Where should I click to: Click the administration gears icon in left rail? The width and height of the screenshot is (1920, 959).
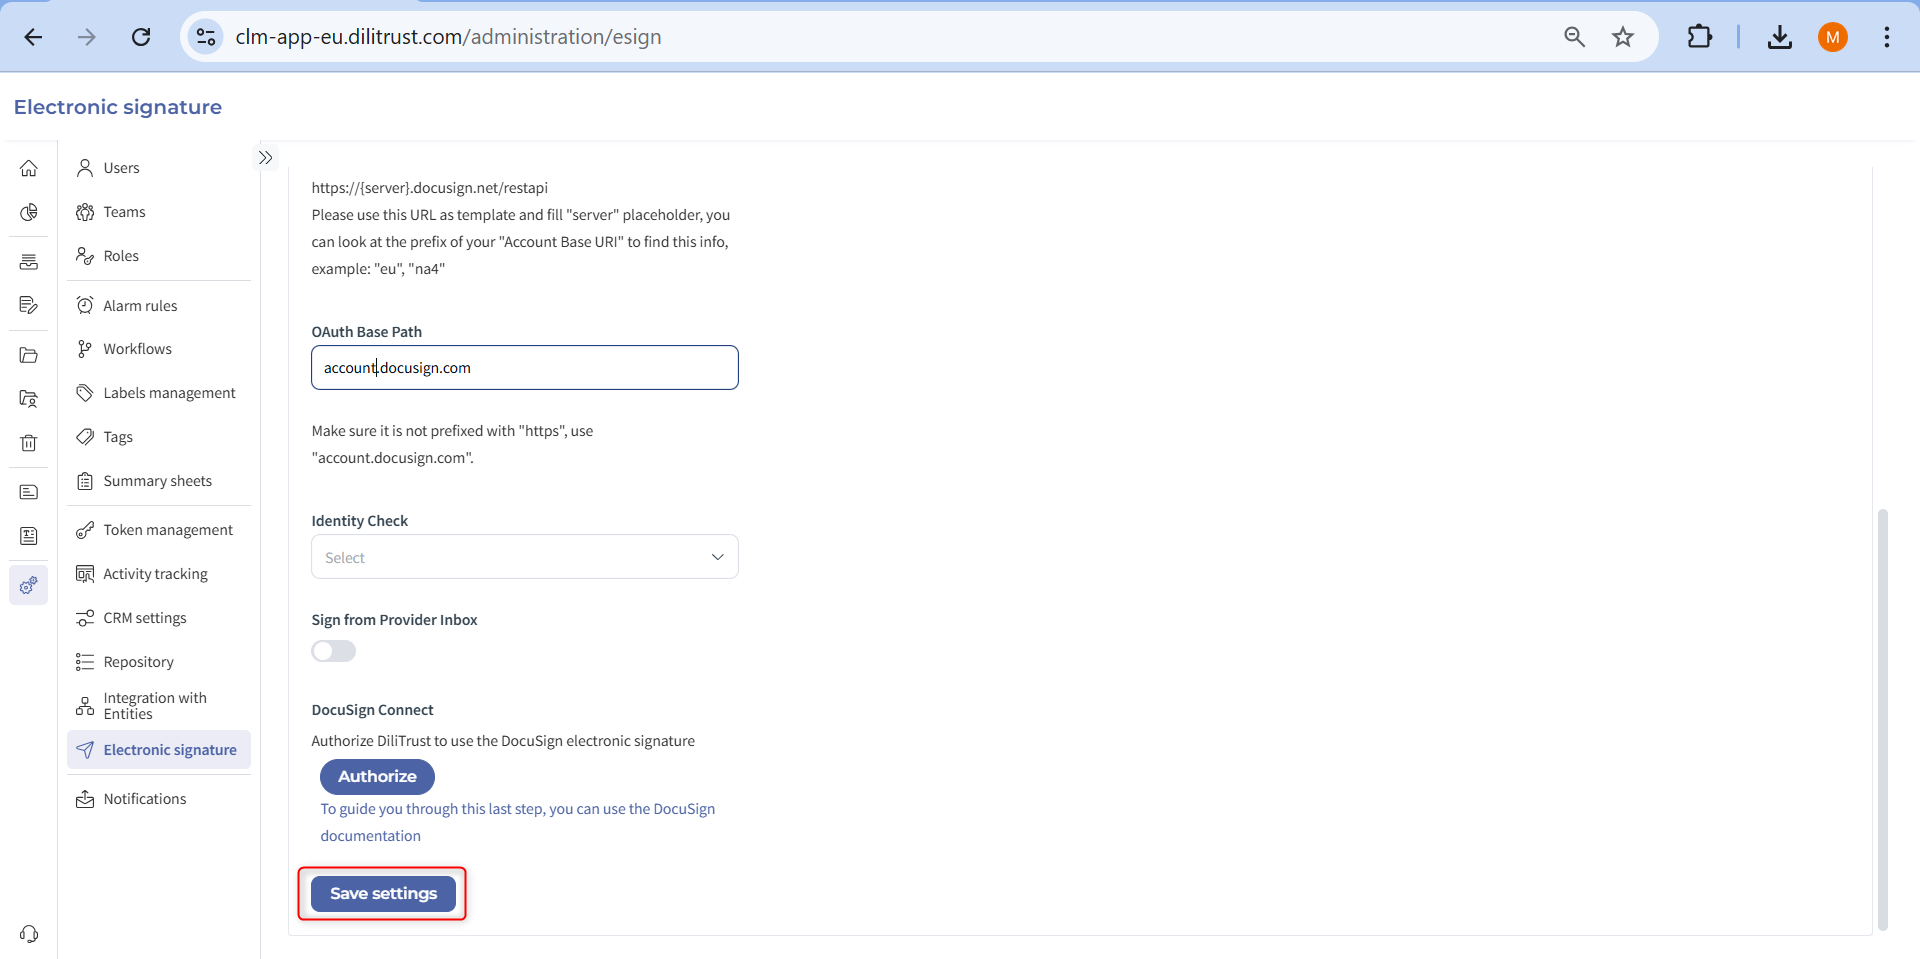[x=29, y=585]
